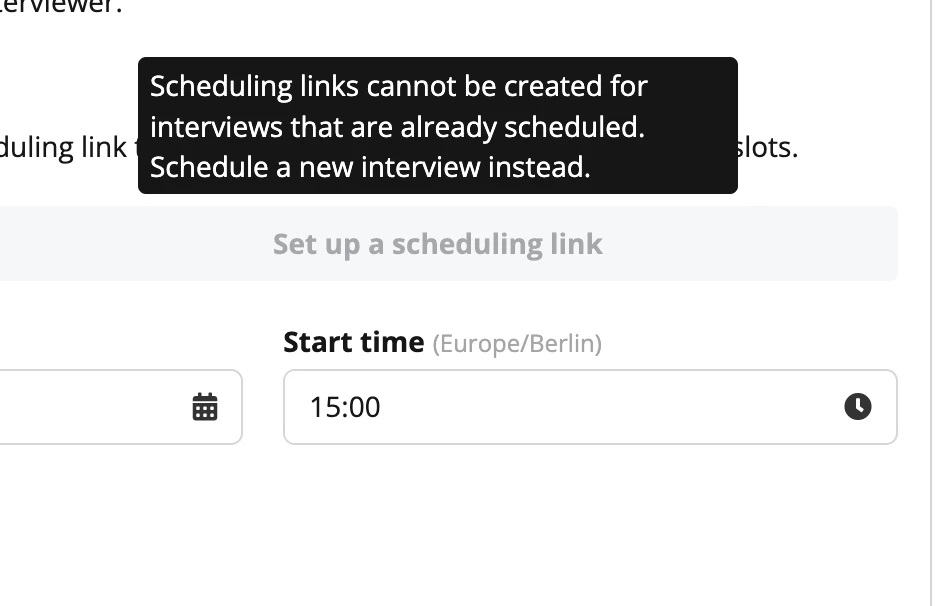Click the clock icon in Start time
This screenshot has width=942, height=606.
pos(857,407)
